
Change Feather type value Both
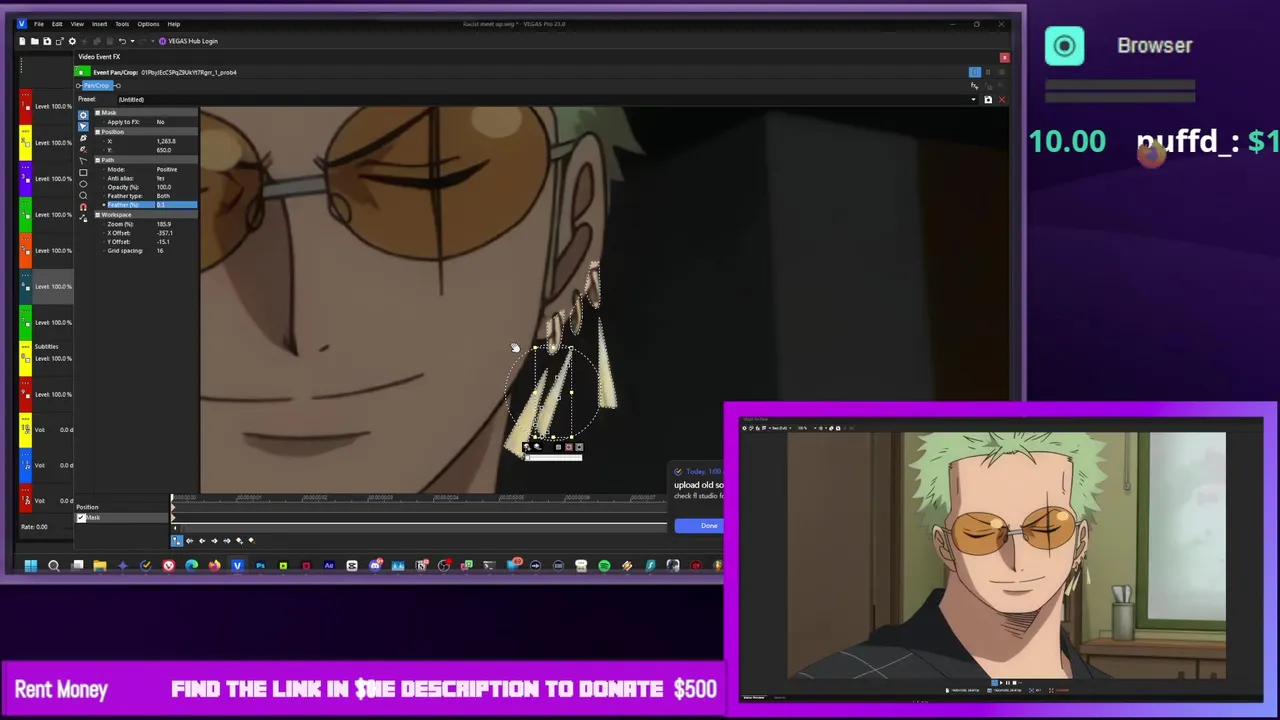(x=163, y=196)
